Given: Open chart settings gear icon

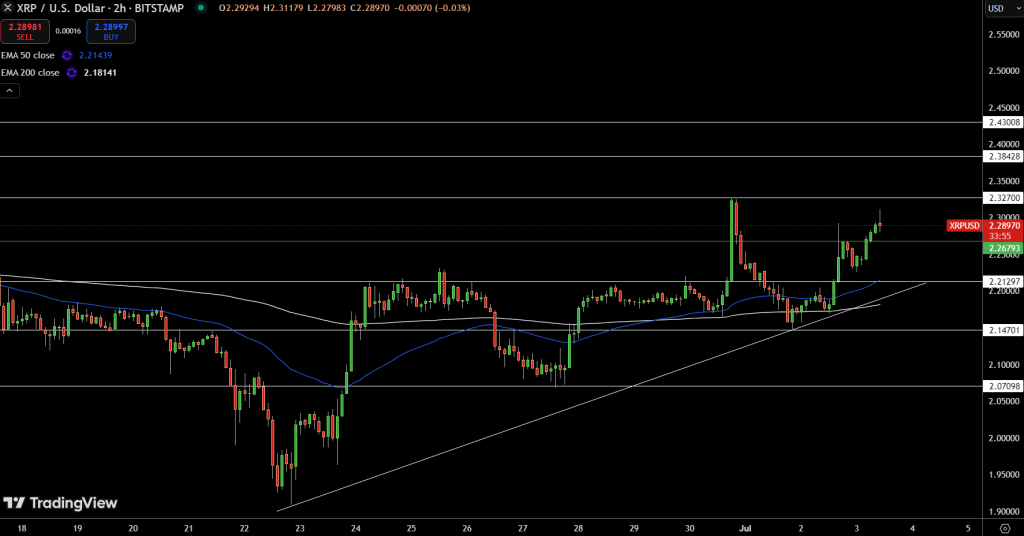Looking at the screenshot, I should point(1005,528).
